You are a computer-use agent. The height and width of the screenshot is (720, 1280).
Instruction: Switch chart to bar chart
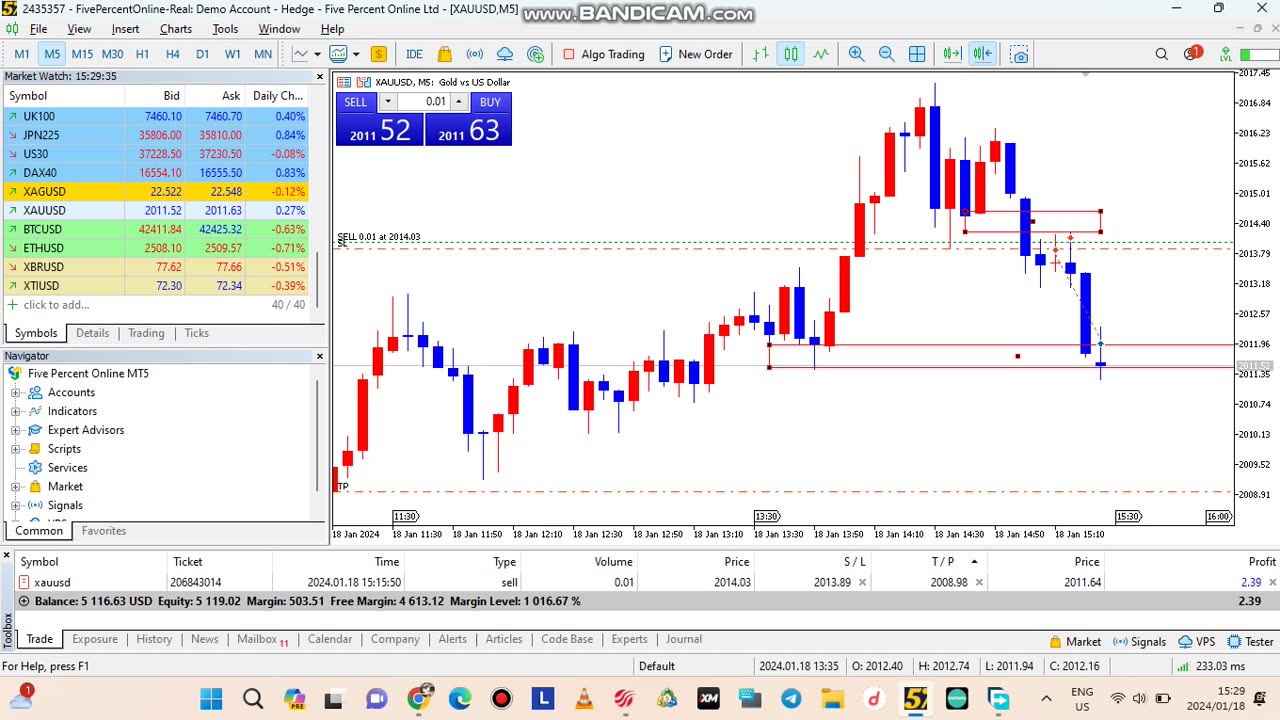[x=761, y=54]
